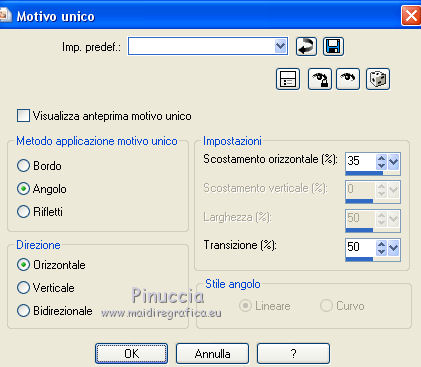The image size is (421, 367).
Task: Click the Annulla button
Action: point(212,353)
